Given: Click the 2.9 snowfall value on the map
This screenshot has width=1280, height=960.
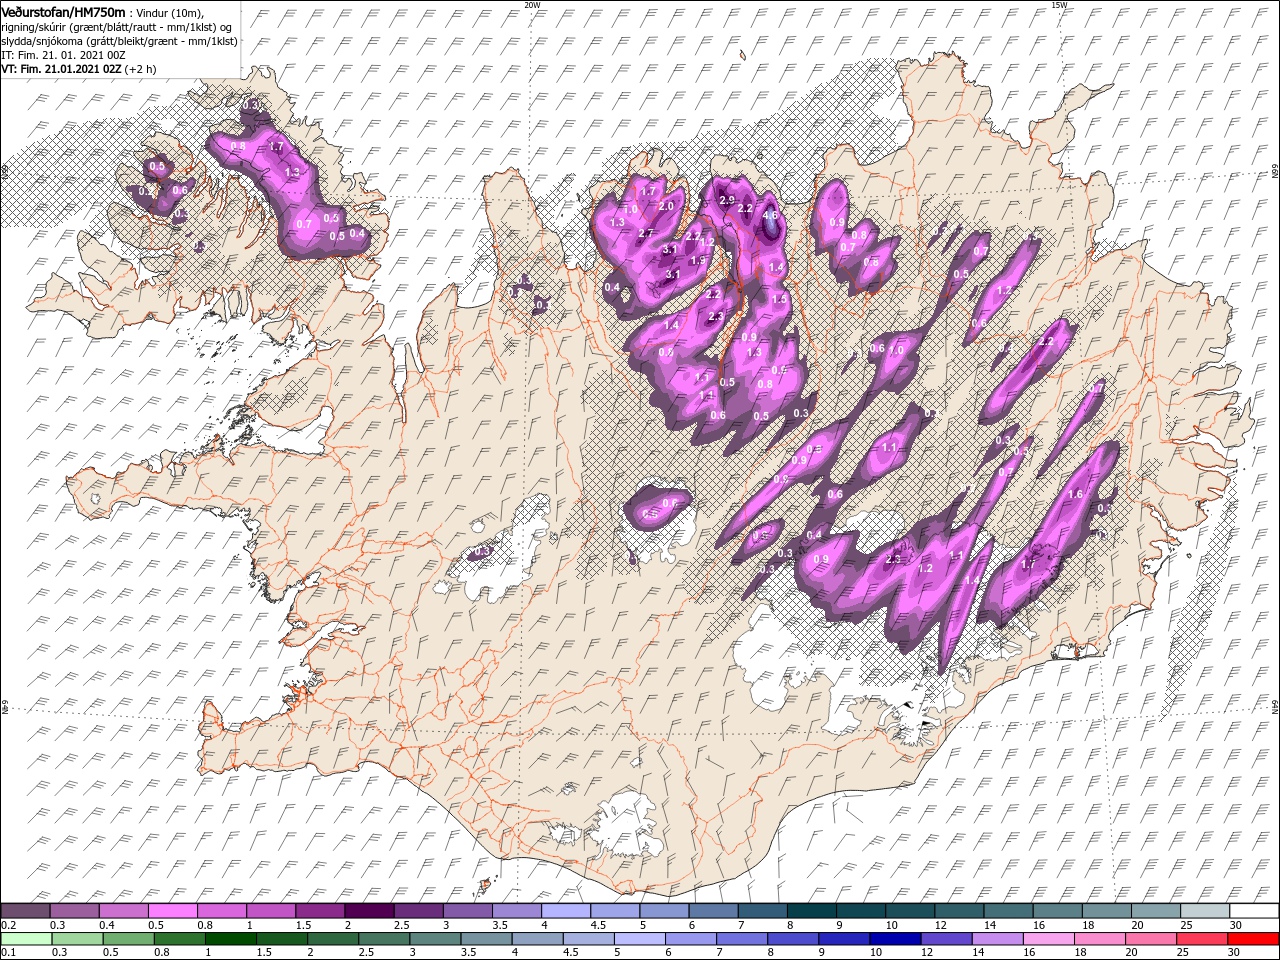Looking at the screenshot, I should tap(728, 200).
